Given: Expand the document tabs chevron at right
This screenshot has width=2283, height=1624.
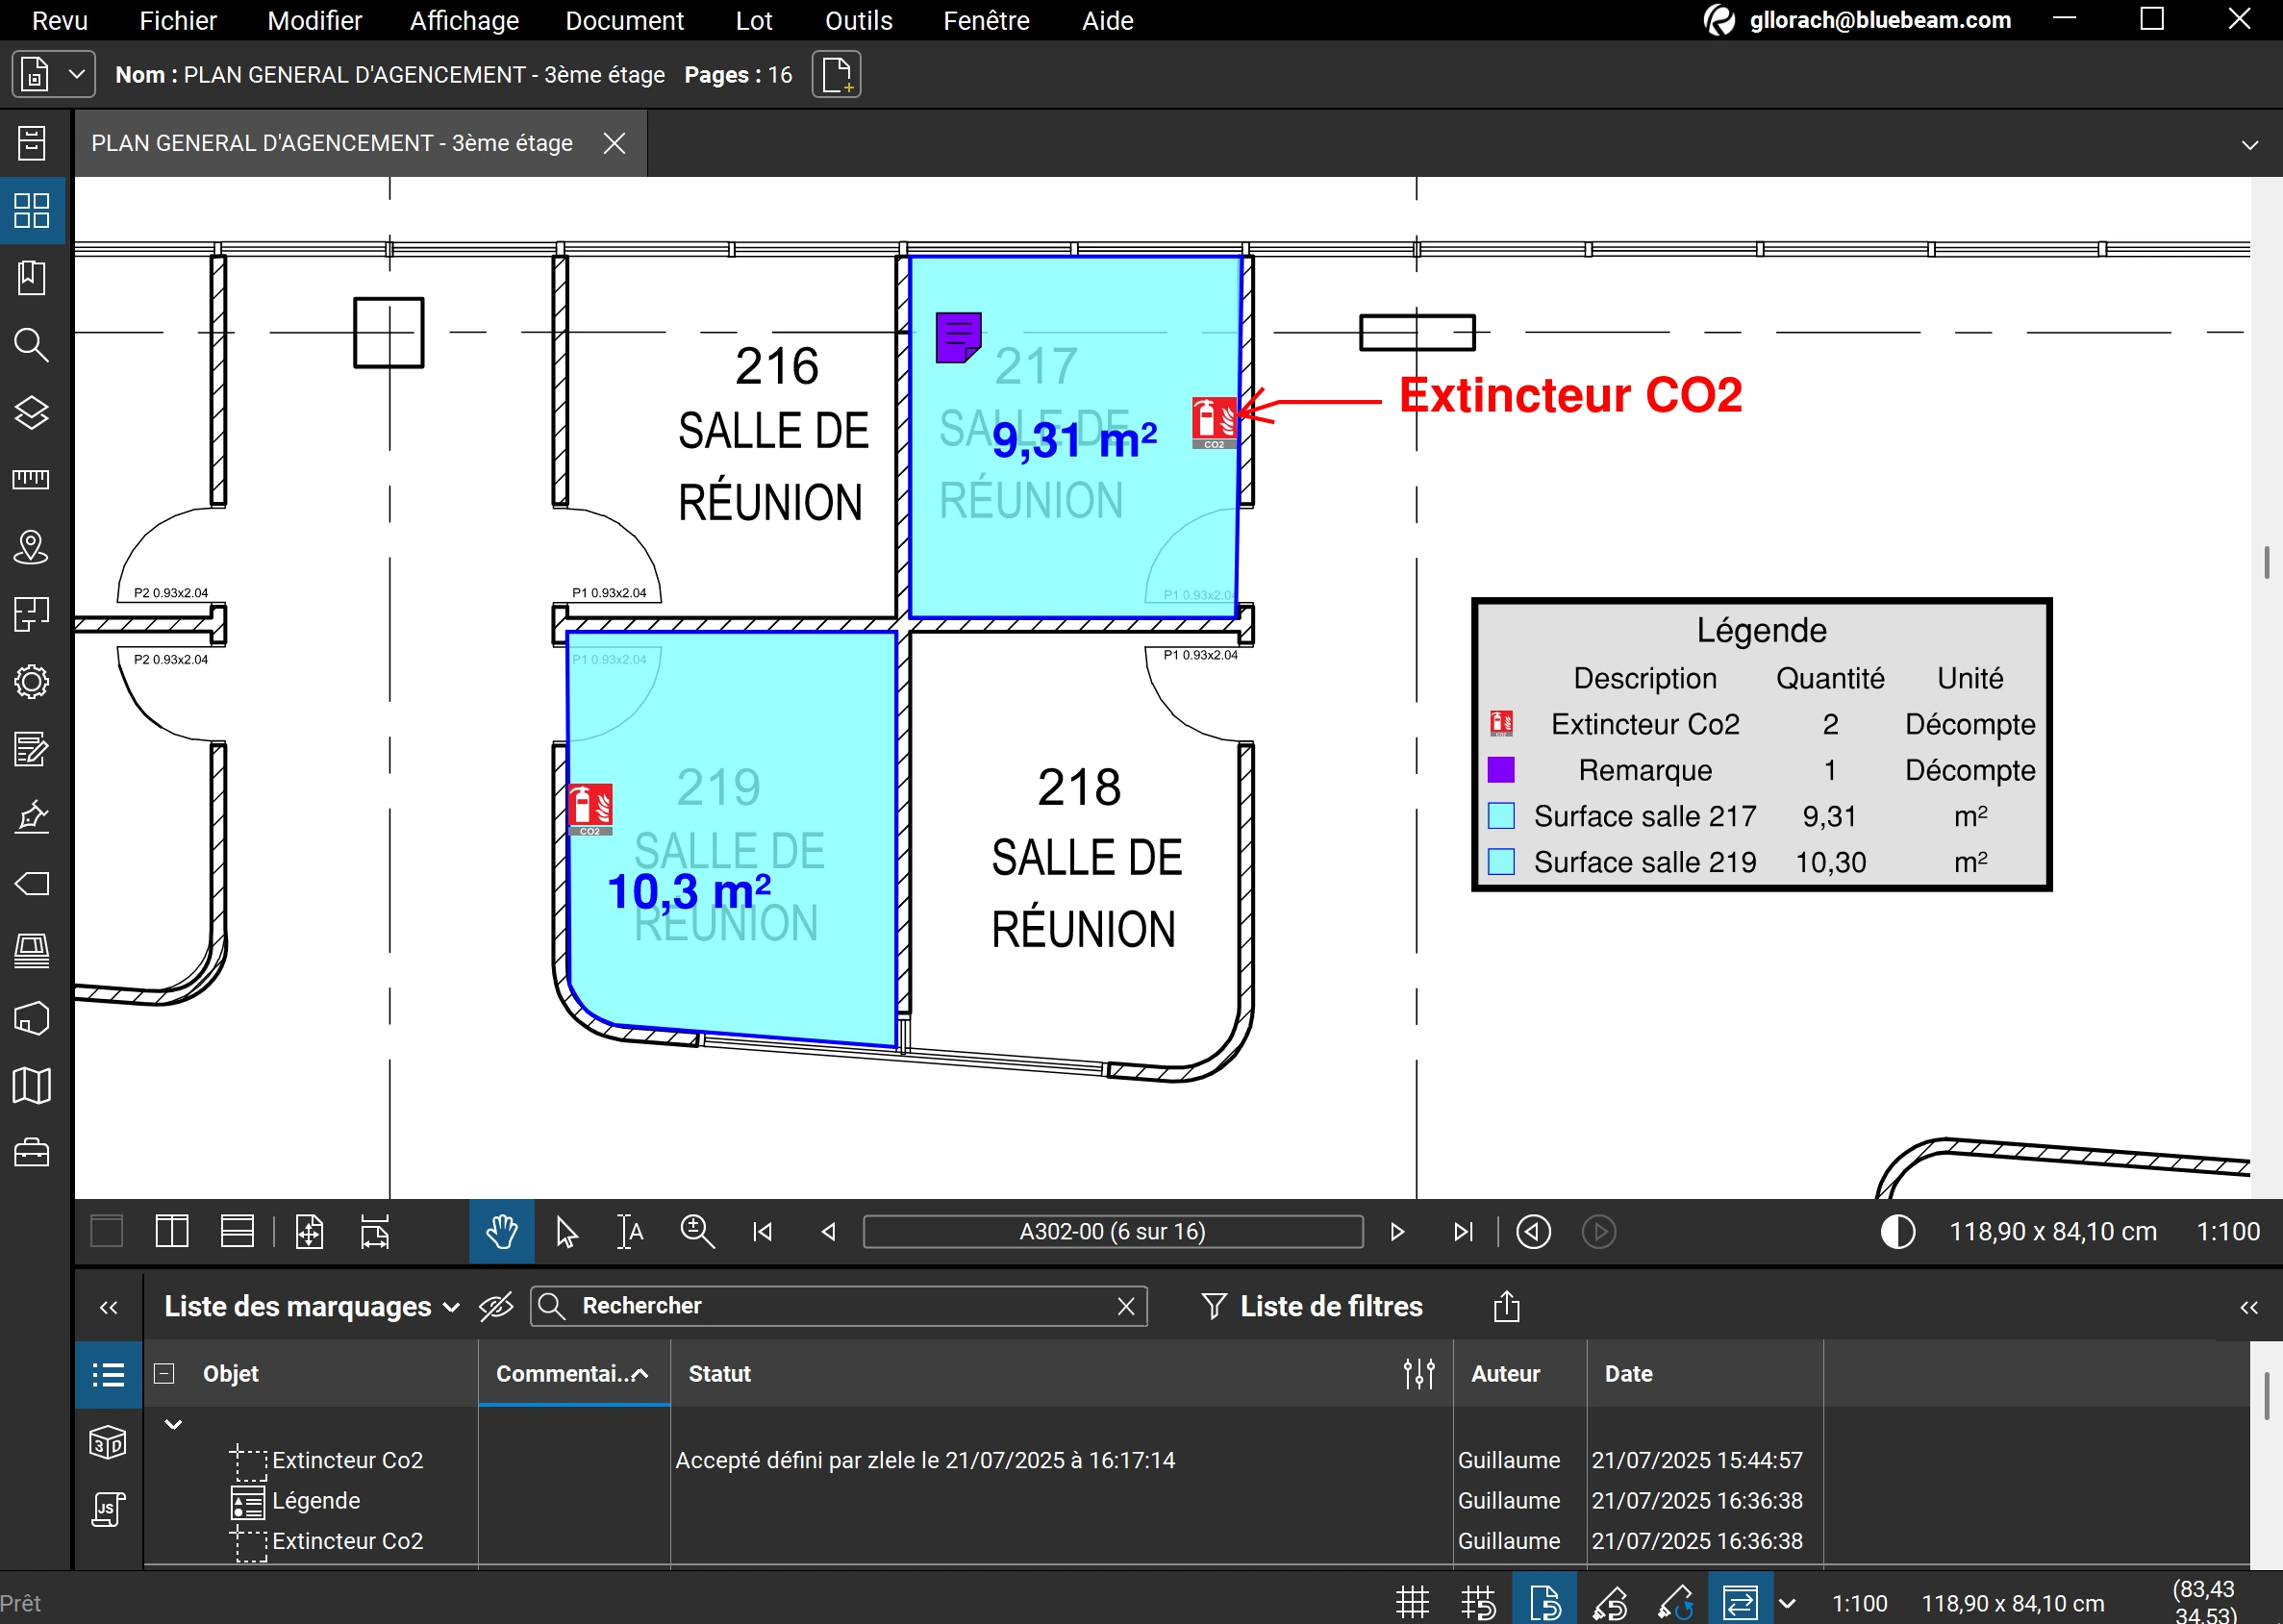Looking at the screenshot, I should point(2249,145).
